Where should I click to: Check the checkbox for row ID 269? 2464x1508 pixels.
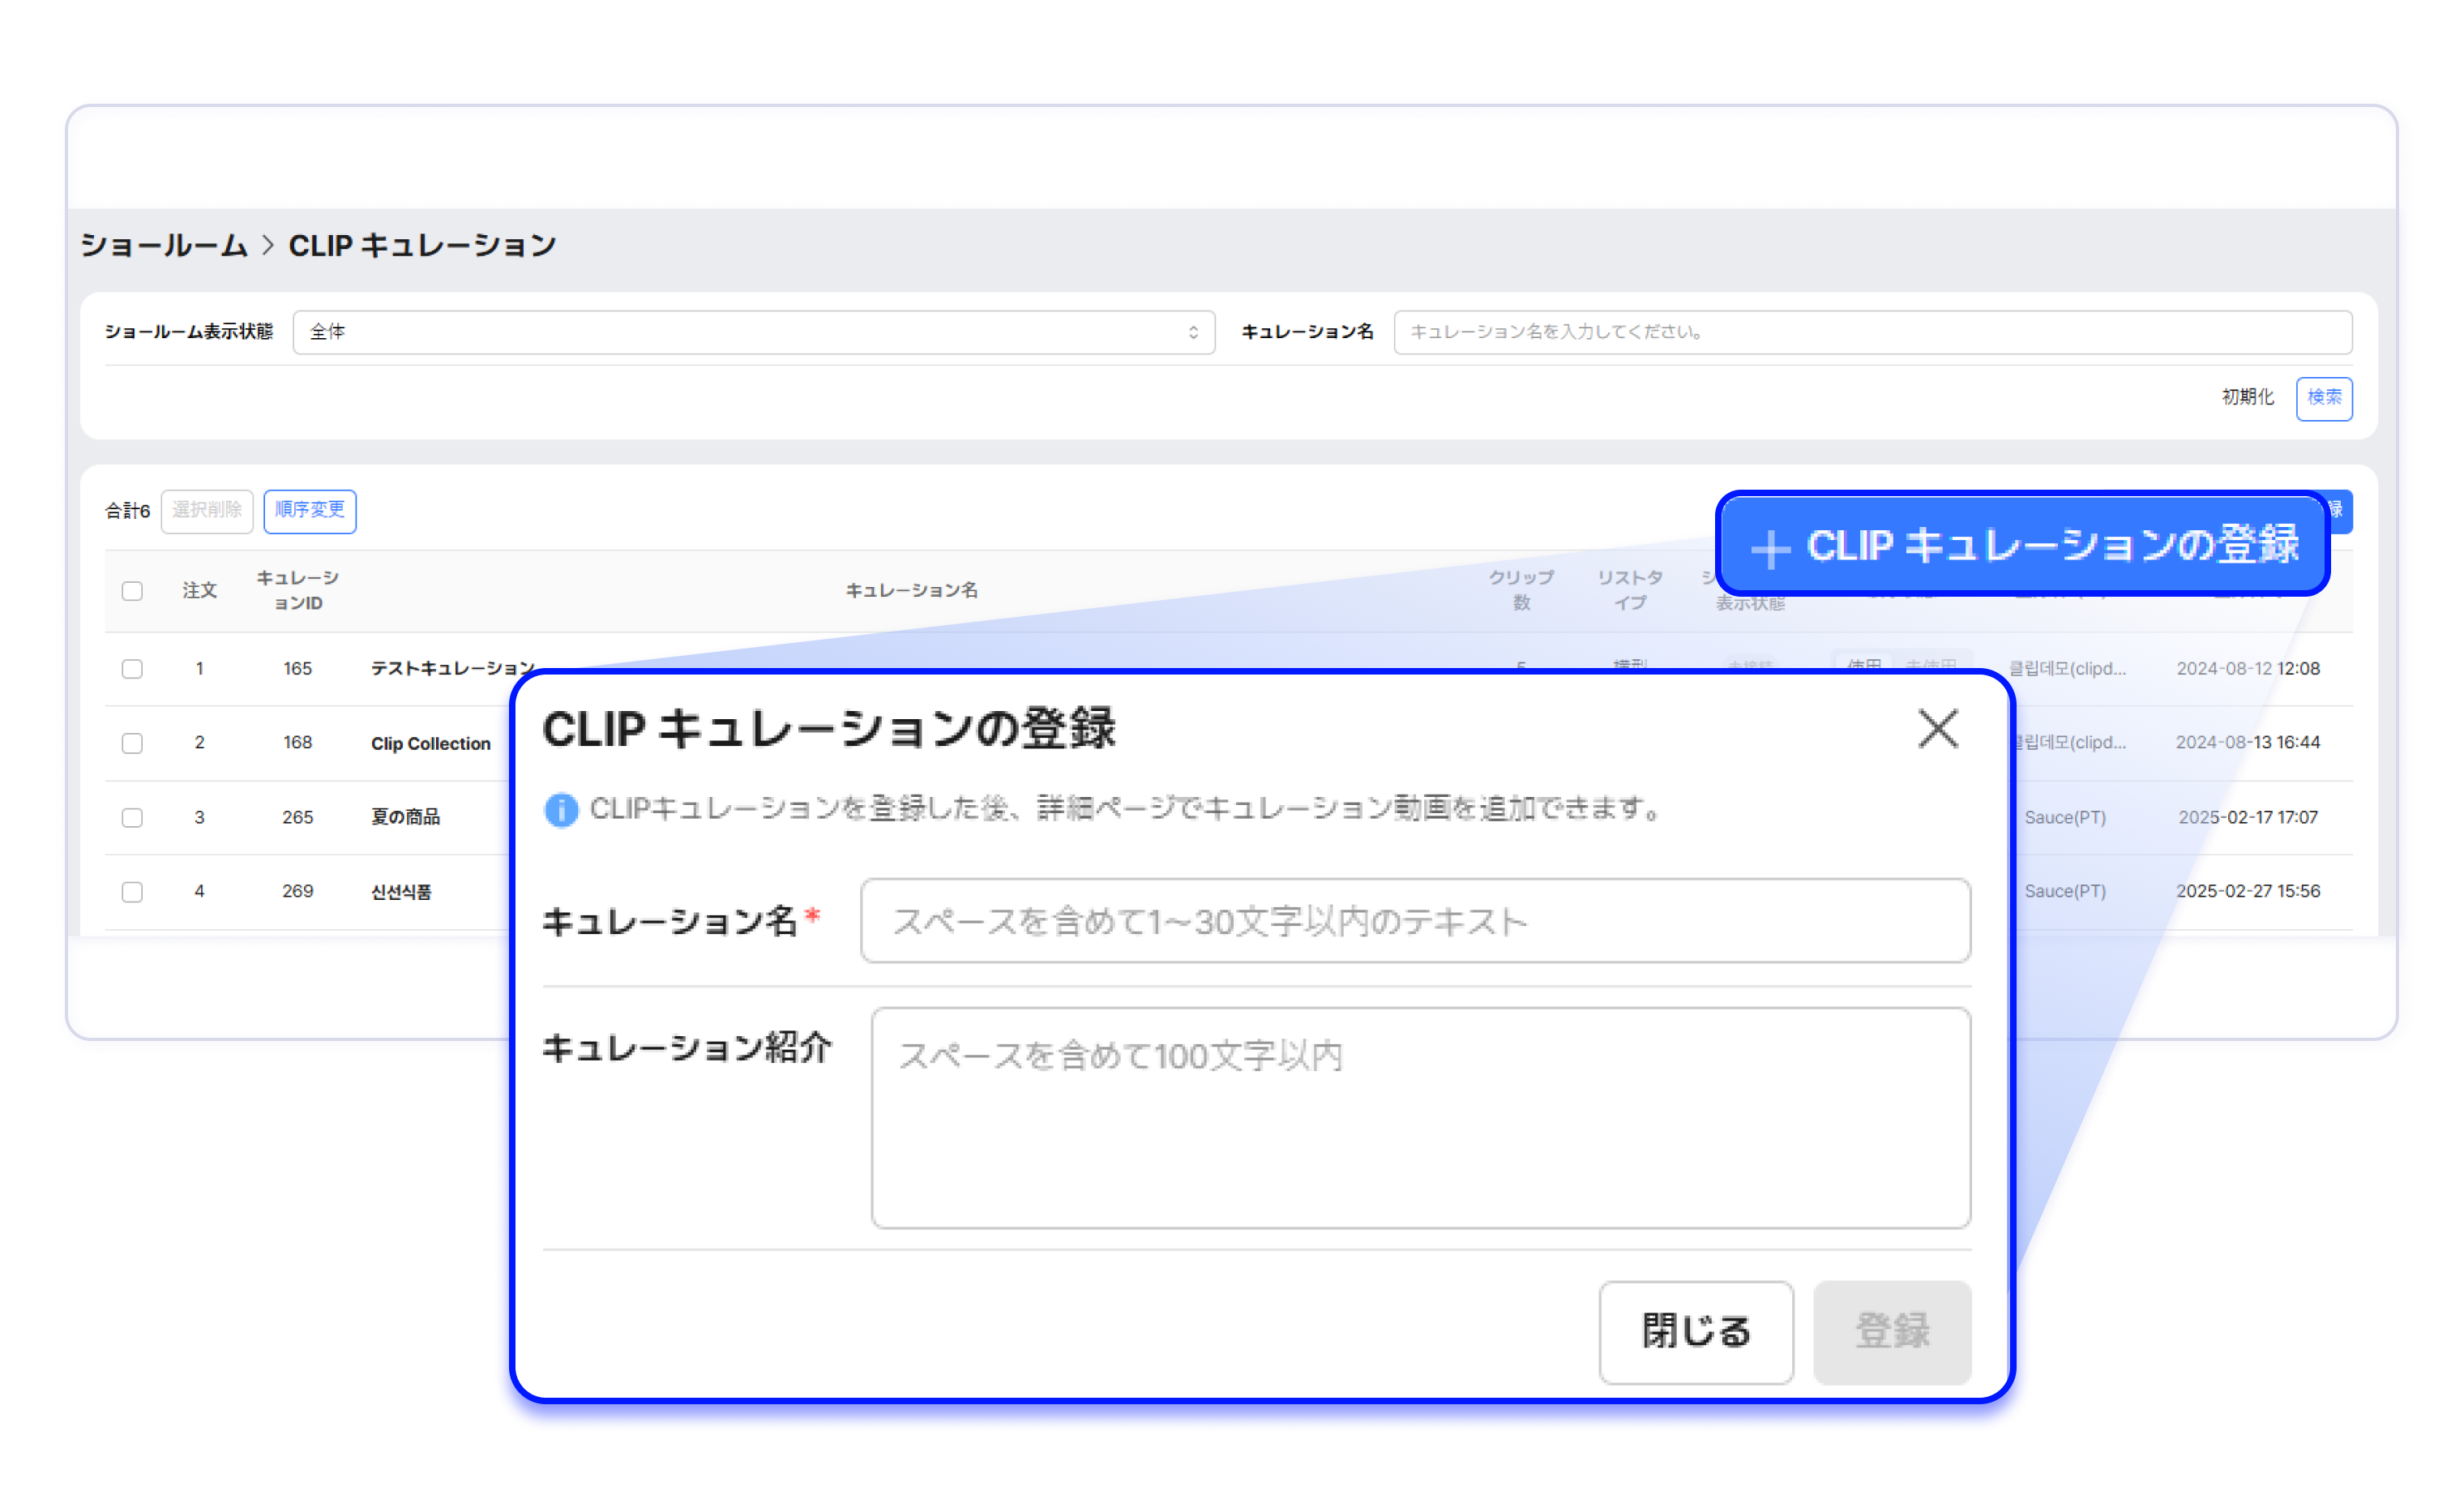(132, 891)
